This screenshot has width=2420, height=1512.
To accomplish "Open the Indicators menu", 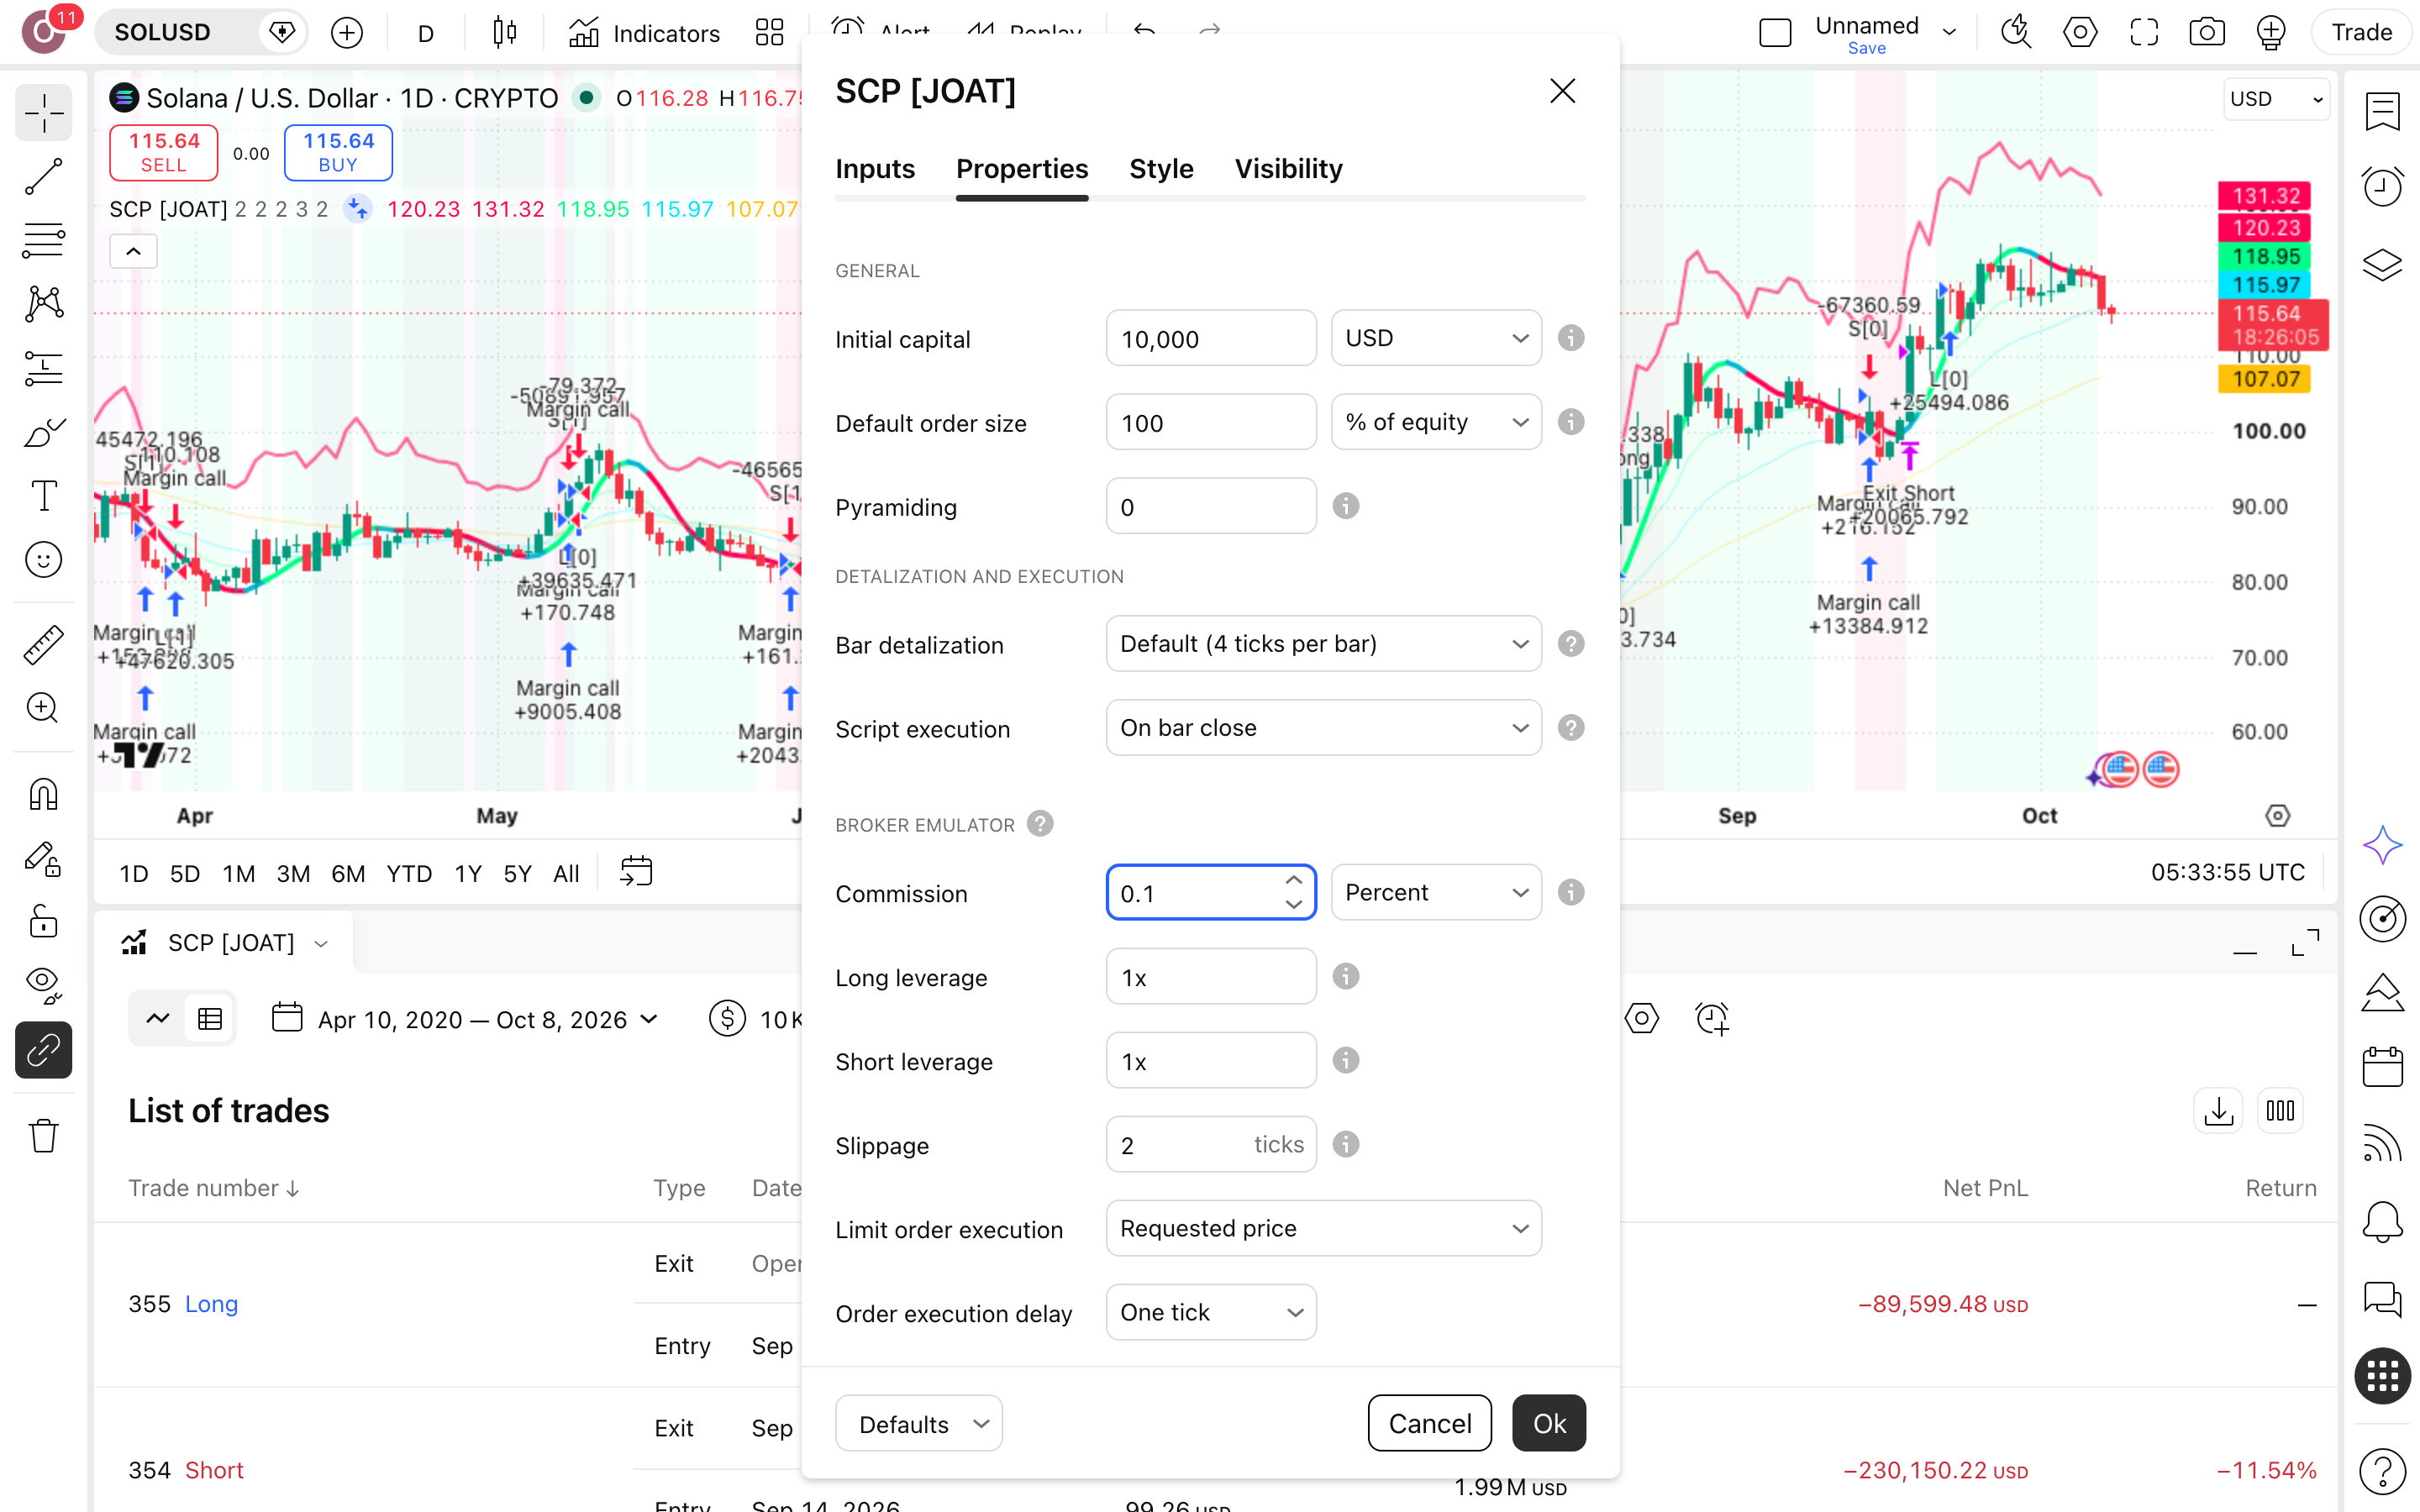I will tap(644, 33).
